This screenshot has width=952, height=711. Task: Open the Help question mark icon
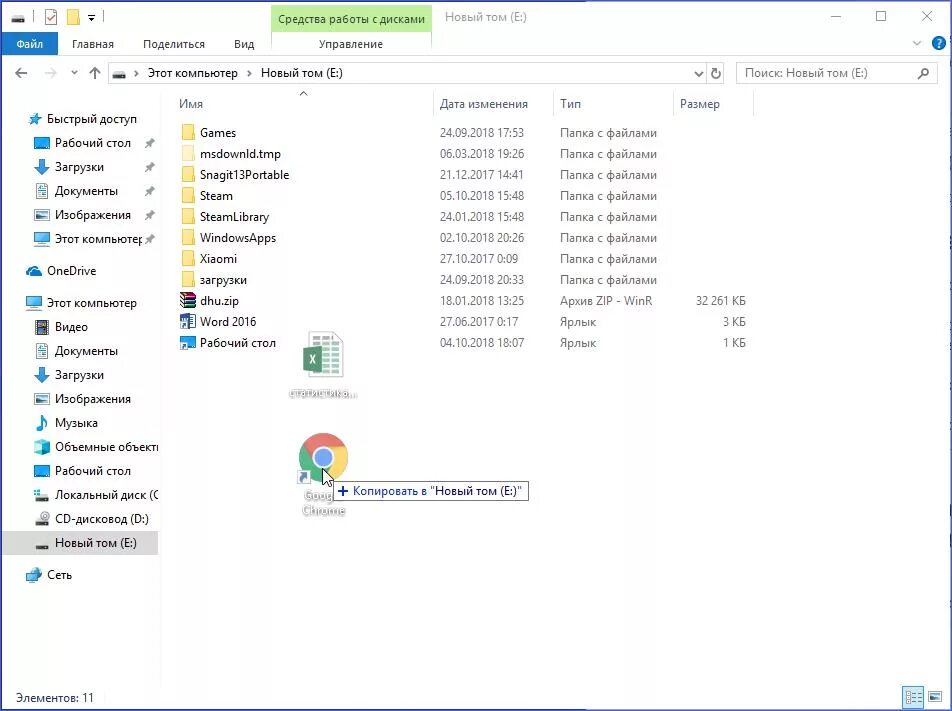(939, 43)
